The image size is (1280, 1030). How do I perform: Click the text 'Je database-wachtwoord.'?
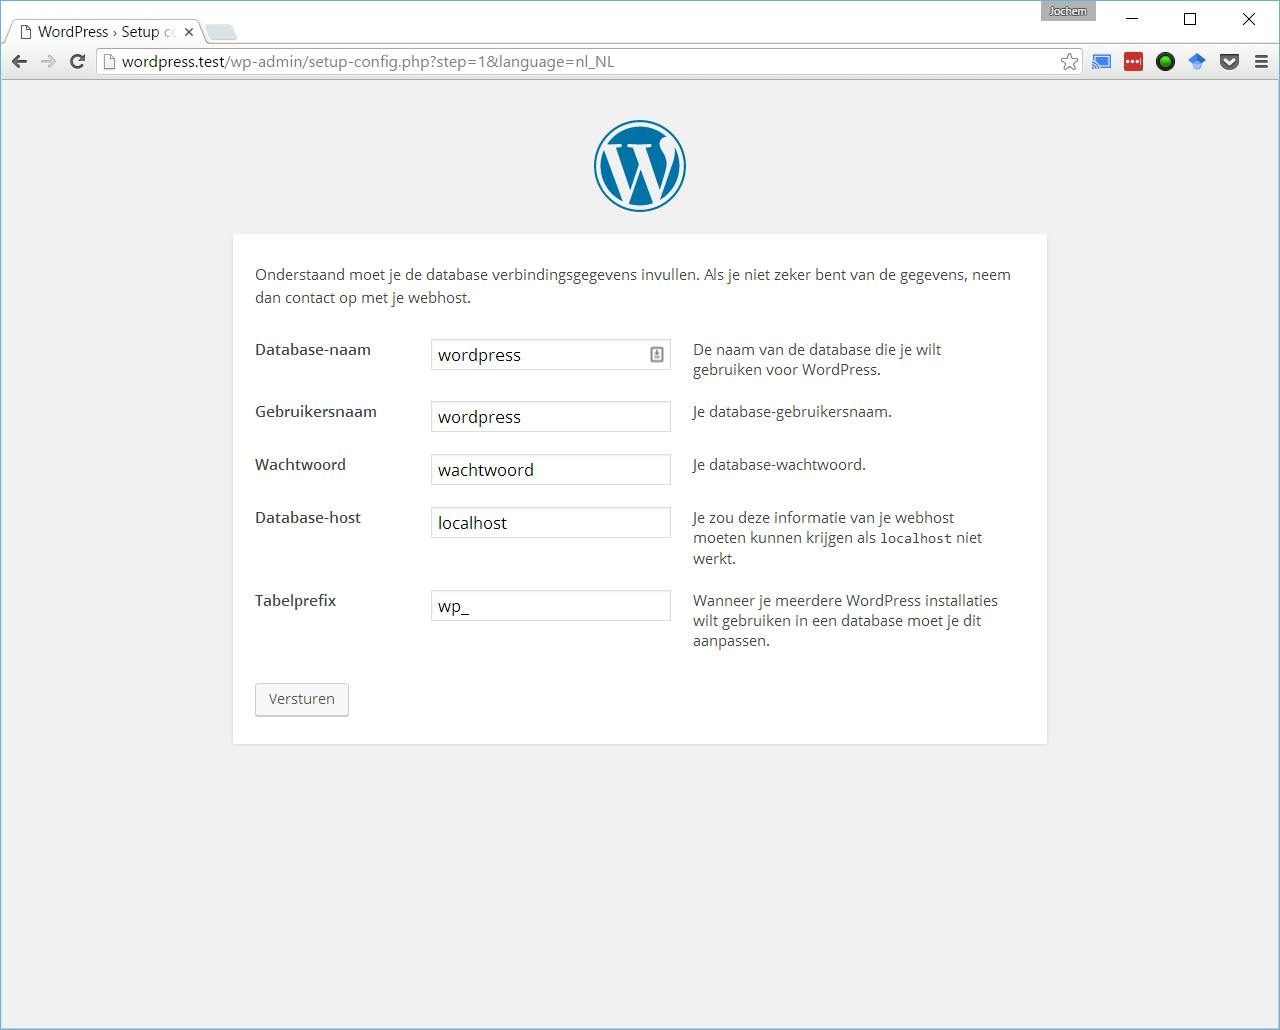(779, 465)
